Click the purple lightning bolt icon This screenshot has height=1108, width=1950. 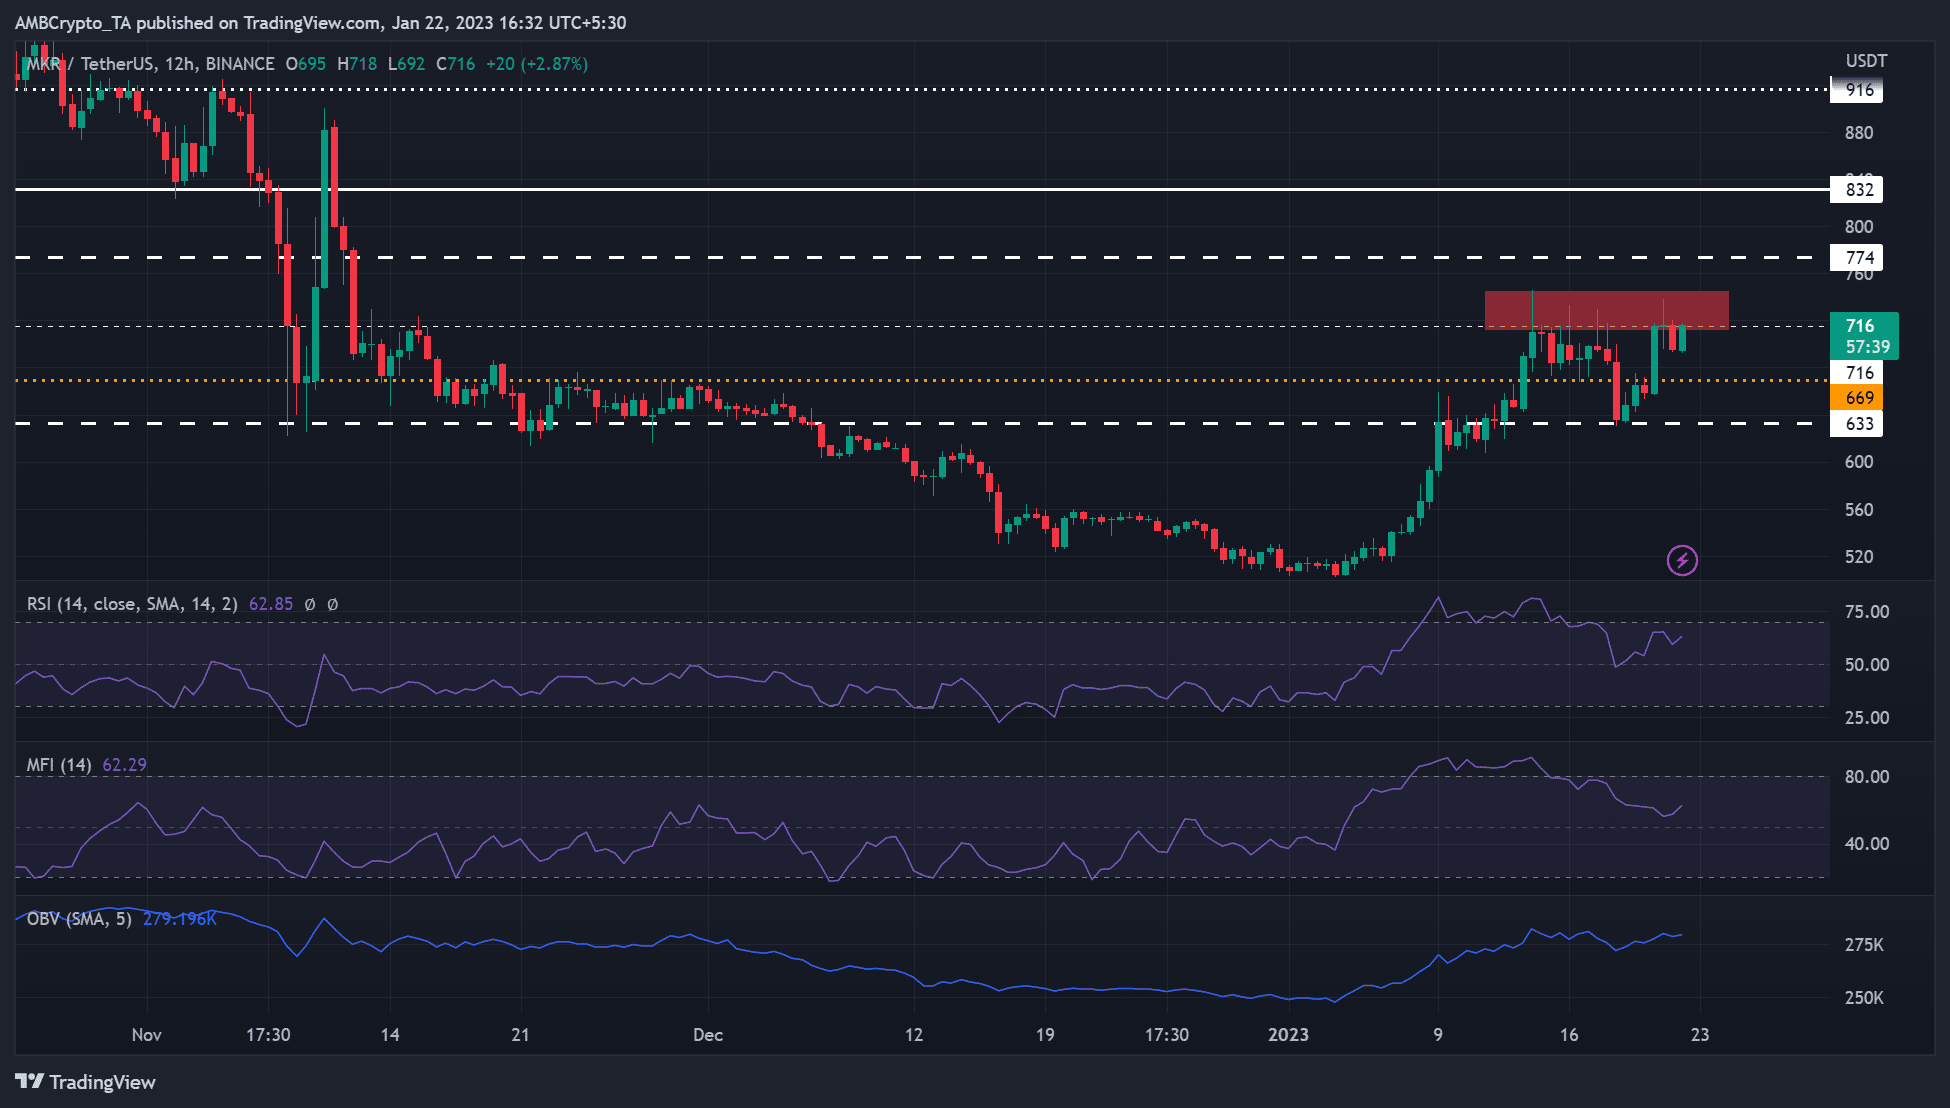pos(1682,561)
